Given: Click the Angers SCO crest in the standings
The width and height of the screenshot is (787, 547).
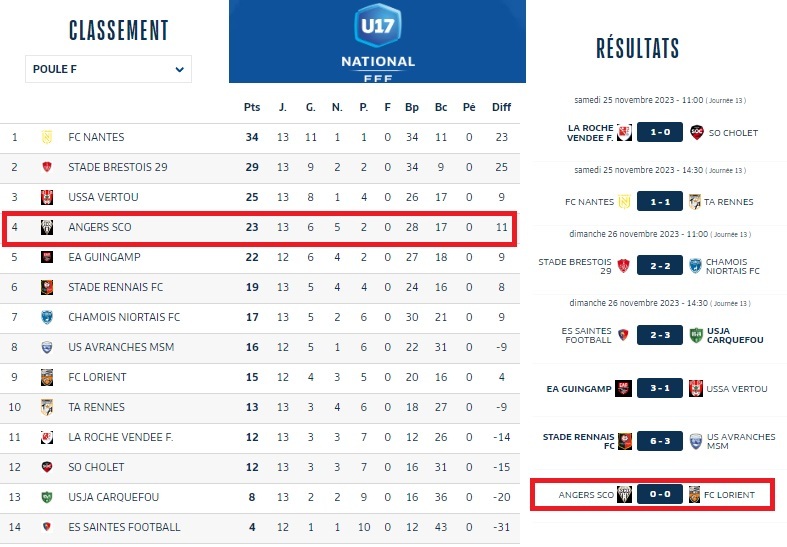Looking at the screenshot, I should 46,227.
